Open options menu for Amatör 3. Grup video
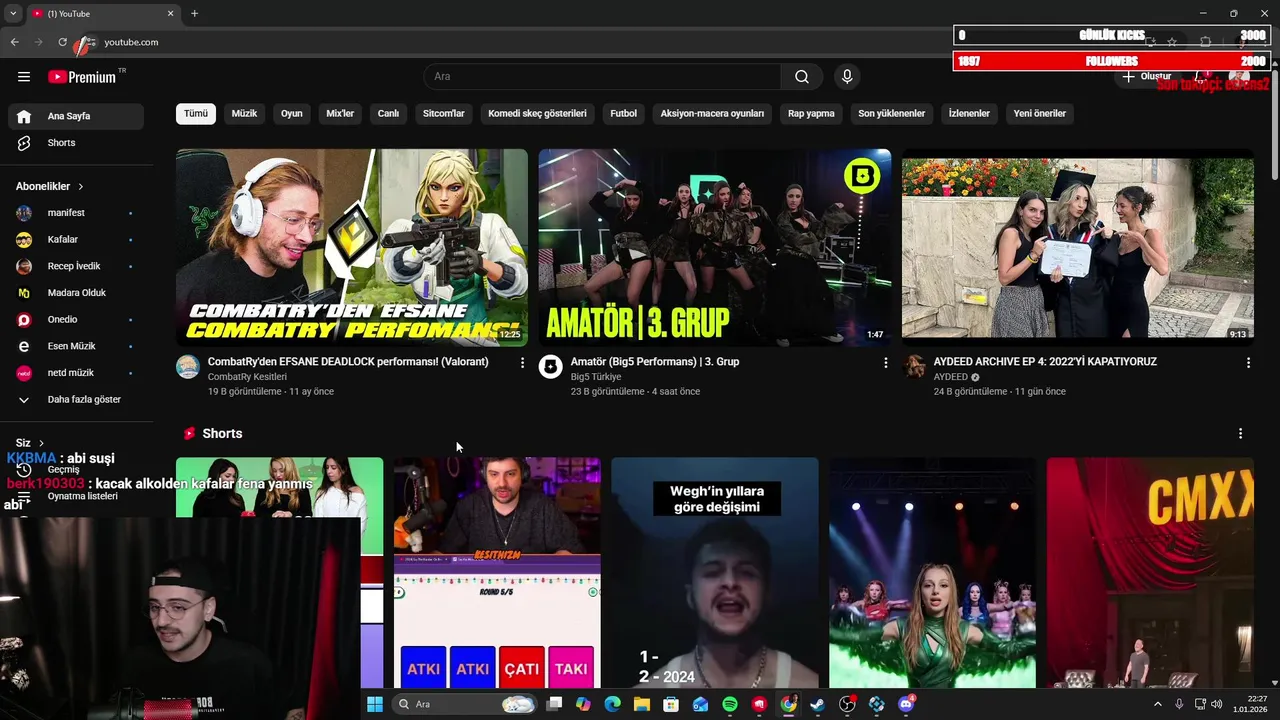Image resolution: width=1280 pixels, height=720 pixels. [885, 363]
